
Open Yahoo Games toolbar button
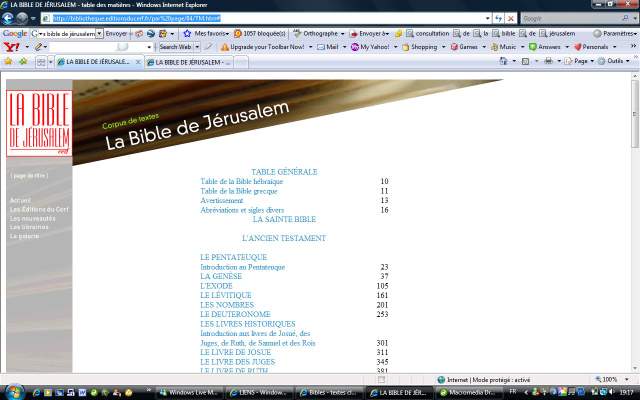(x=464, y=47)
